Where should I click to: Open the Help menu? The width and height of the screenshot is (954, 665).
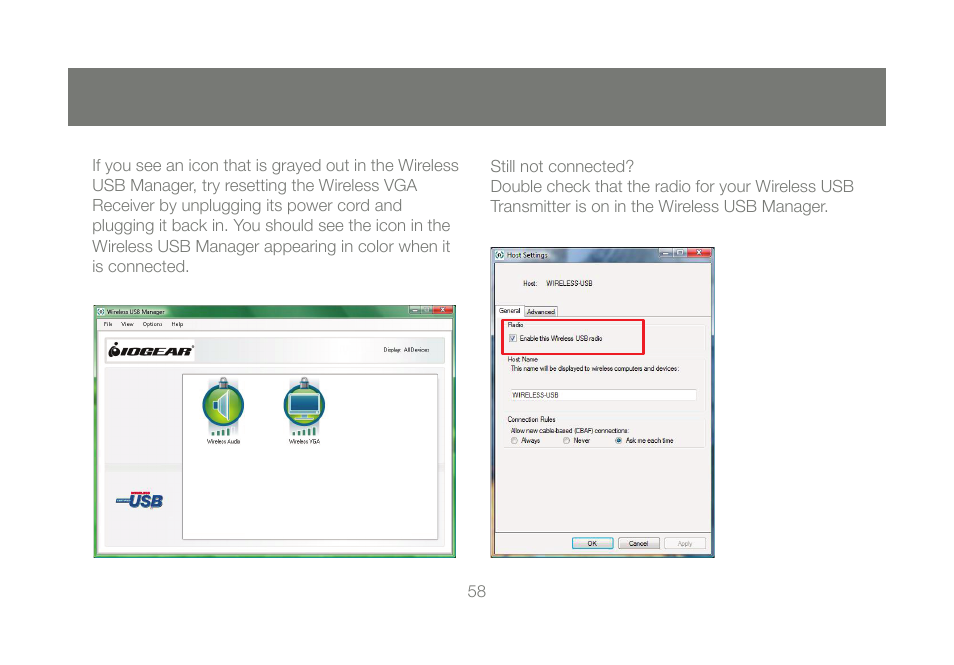pyautogui.click(x=177, y=324)
